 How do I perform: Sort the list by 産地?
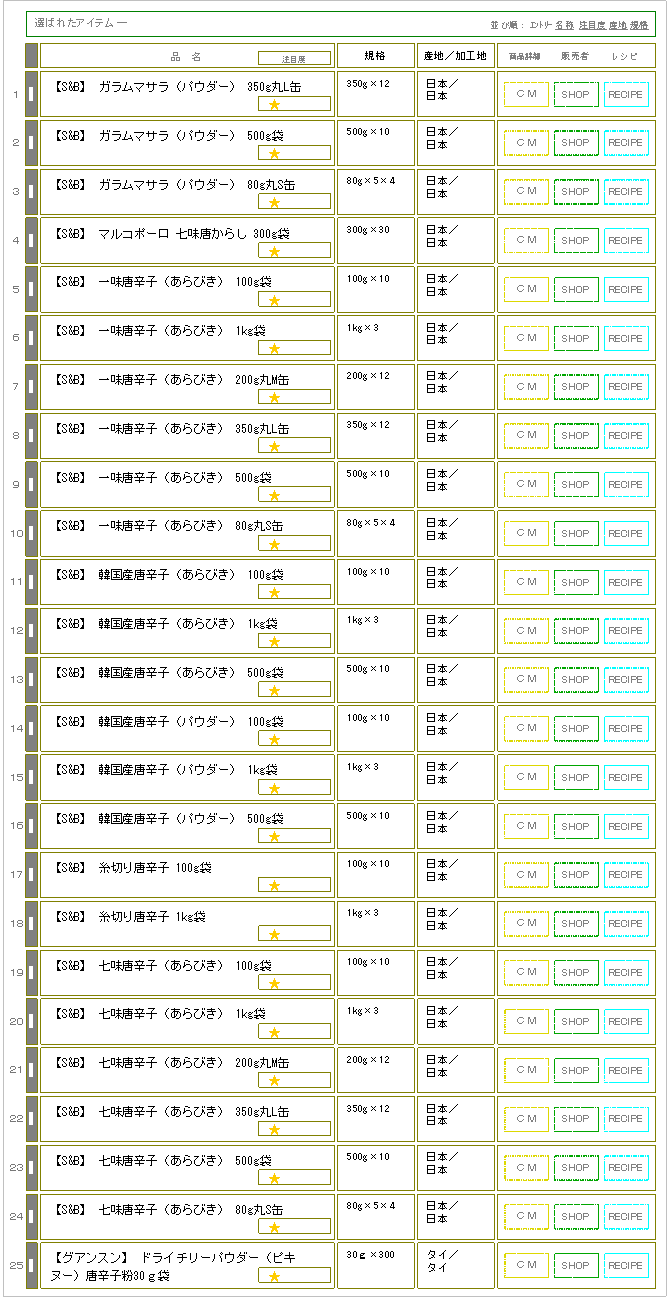[617, 24]
